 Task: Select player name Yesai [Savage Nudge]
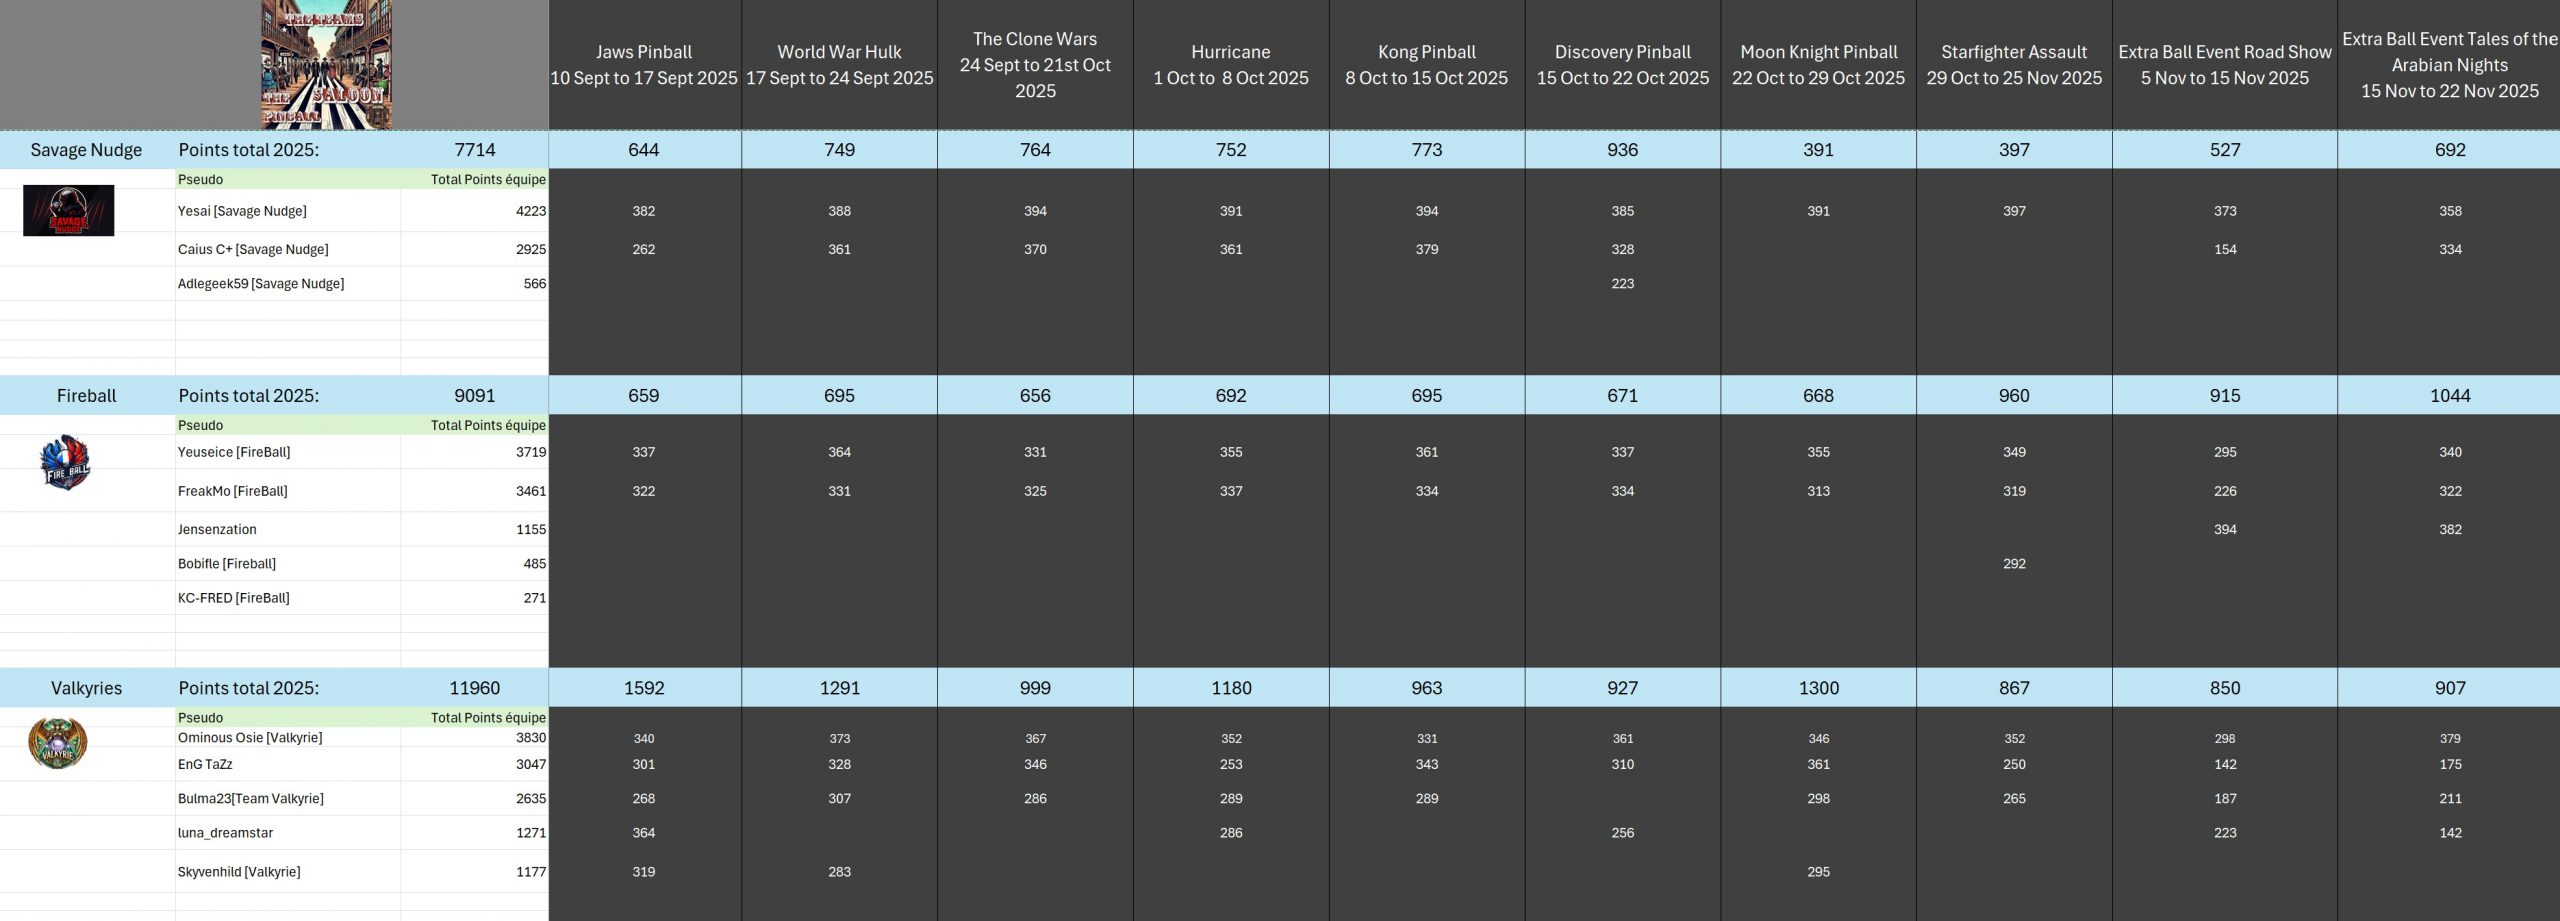pos(242,211)
